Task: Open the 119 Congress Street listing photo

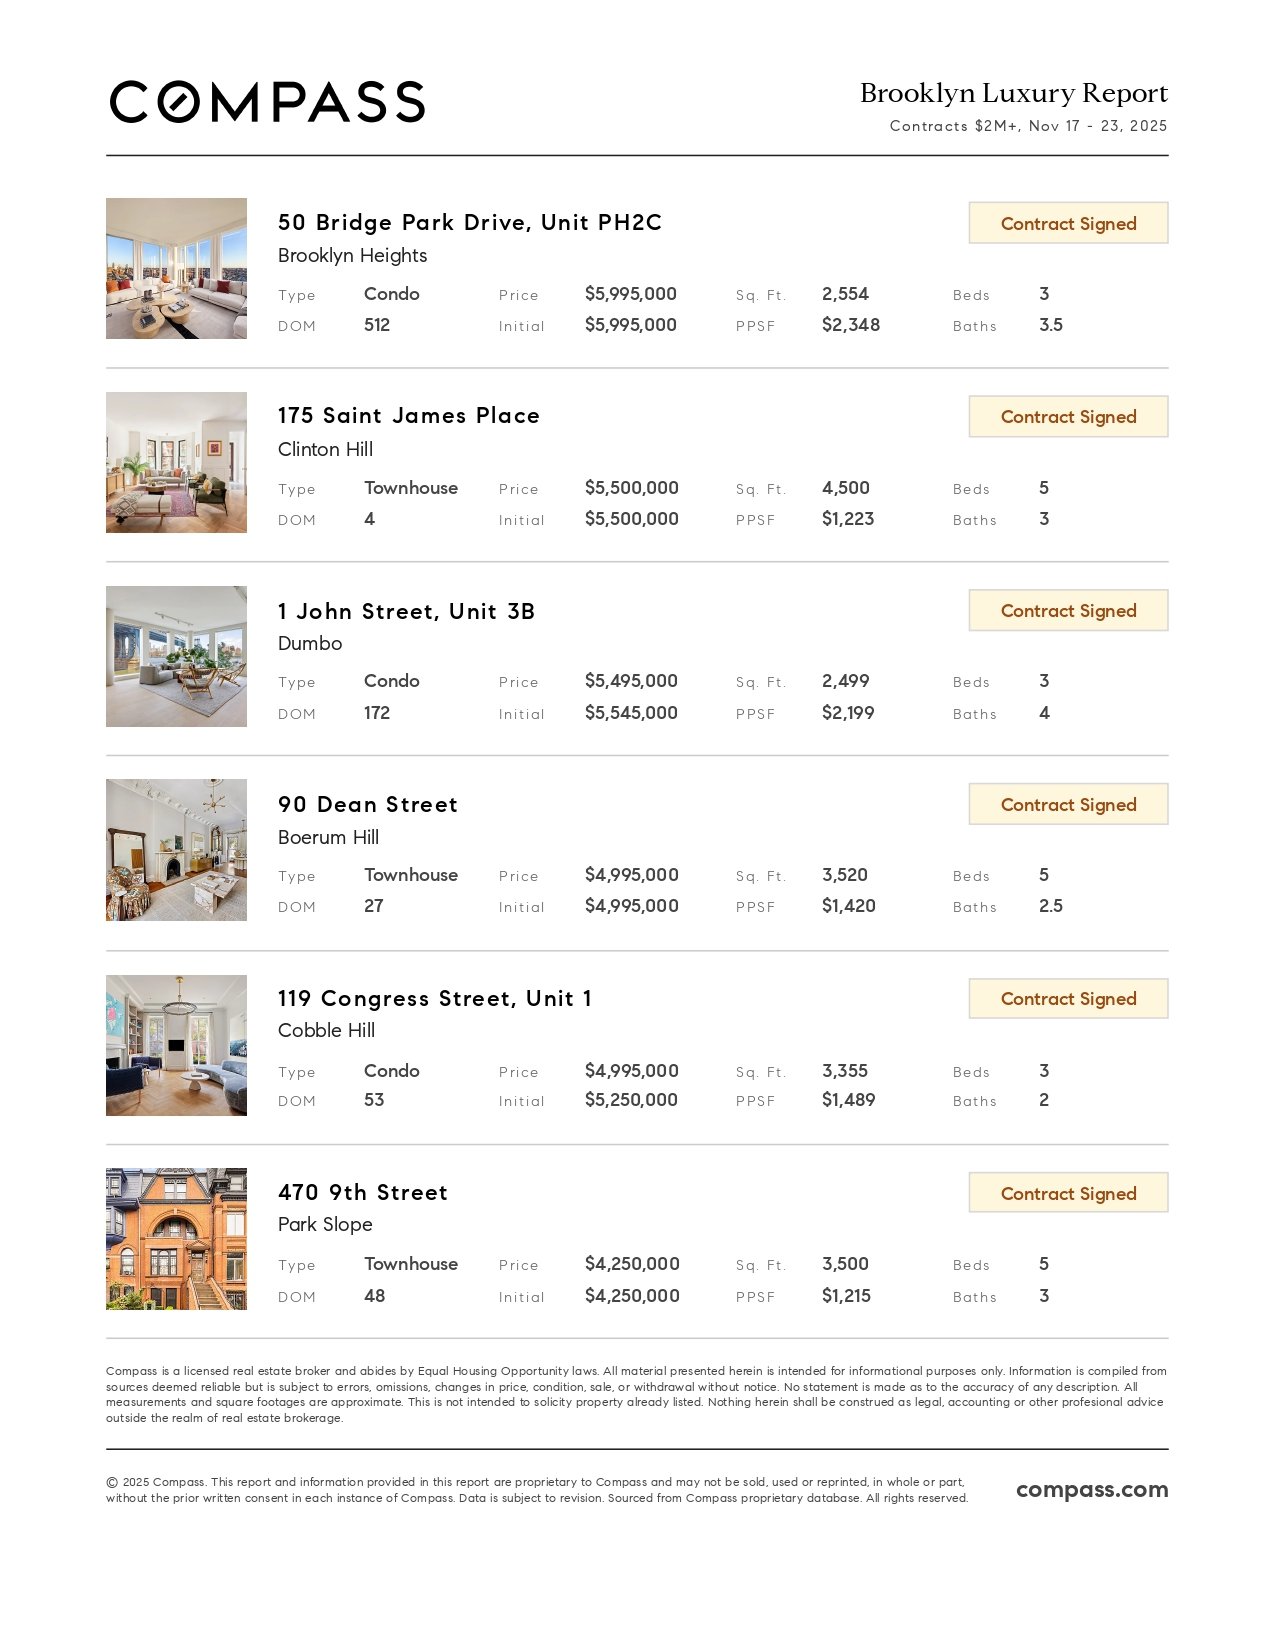Action: pos(176,1045)
